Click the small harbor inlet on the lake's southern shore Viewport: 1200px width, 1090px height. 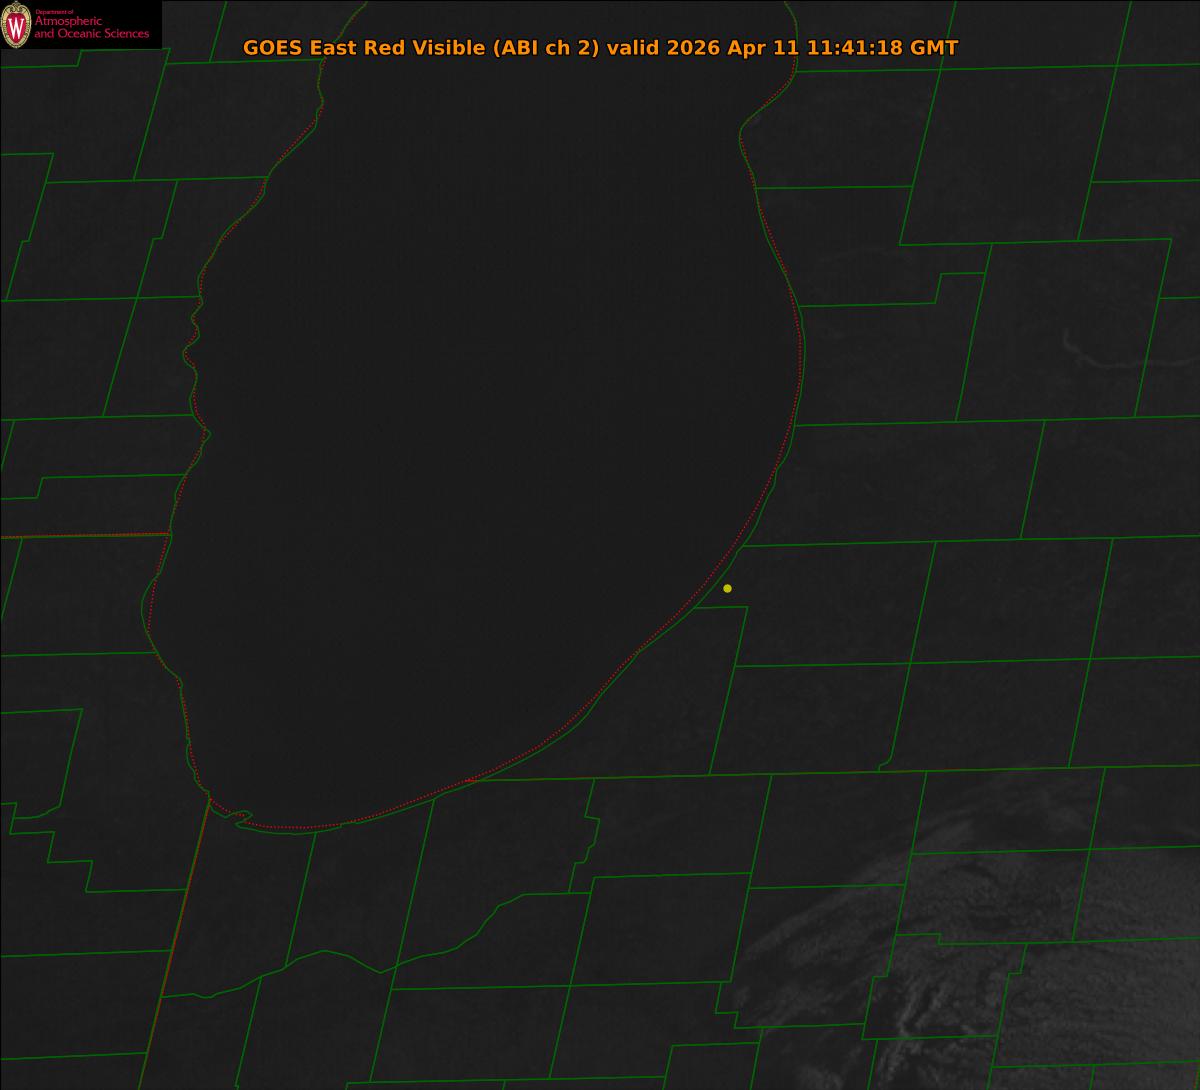[x=240, y=817]
